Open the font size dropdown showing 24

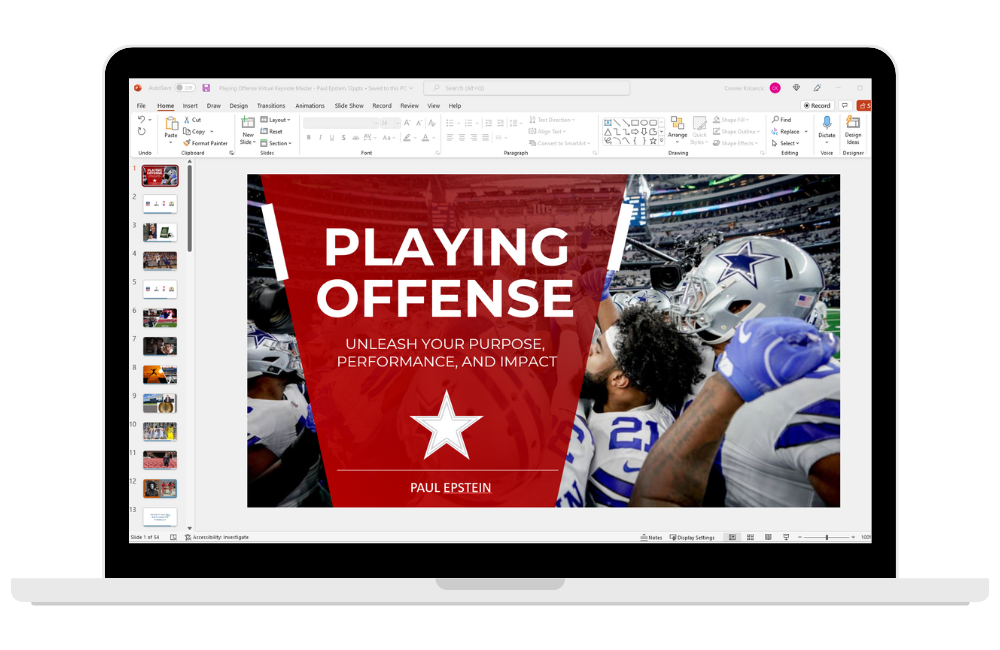pos(390,122)
